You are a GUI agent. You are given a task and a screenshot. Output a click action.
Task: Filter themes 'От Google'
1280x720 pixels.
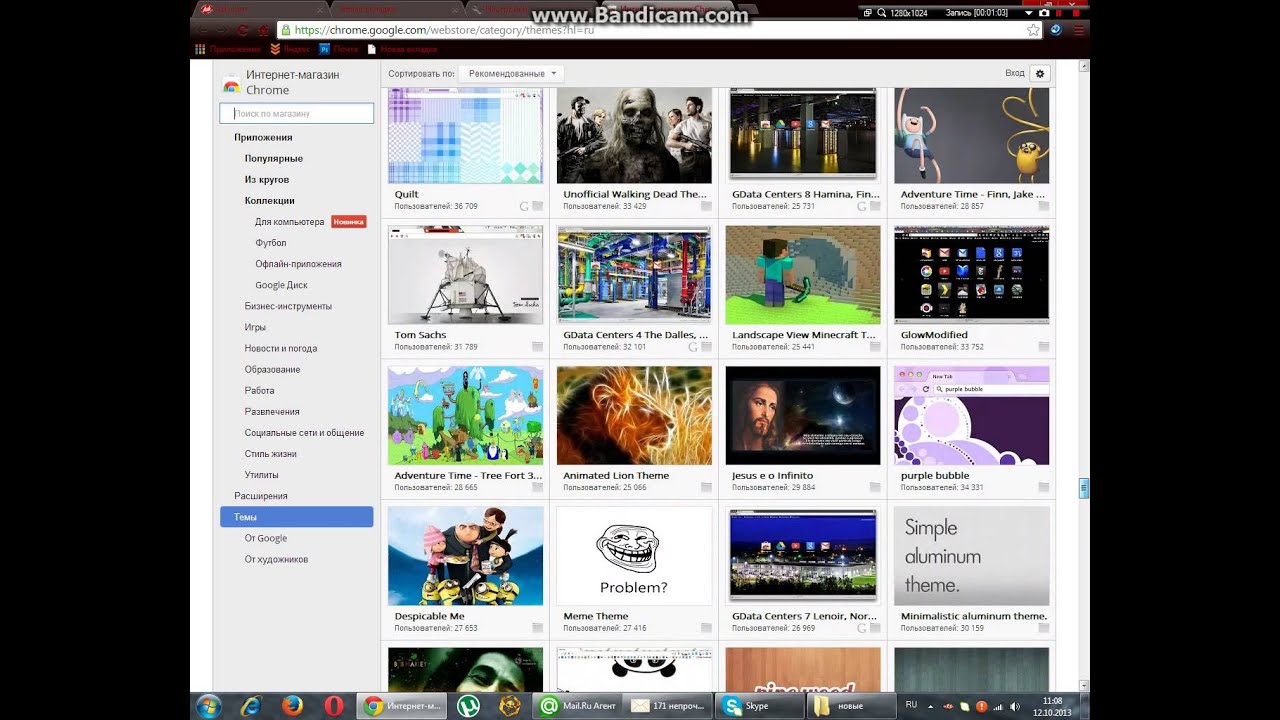click(x=266, y=538)
